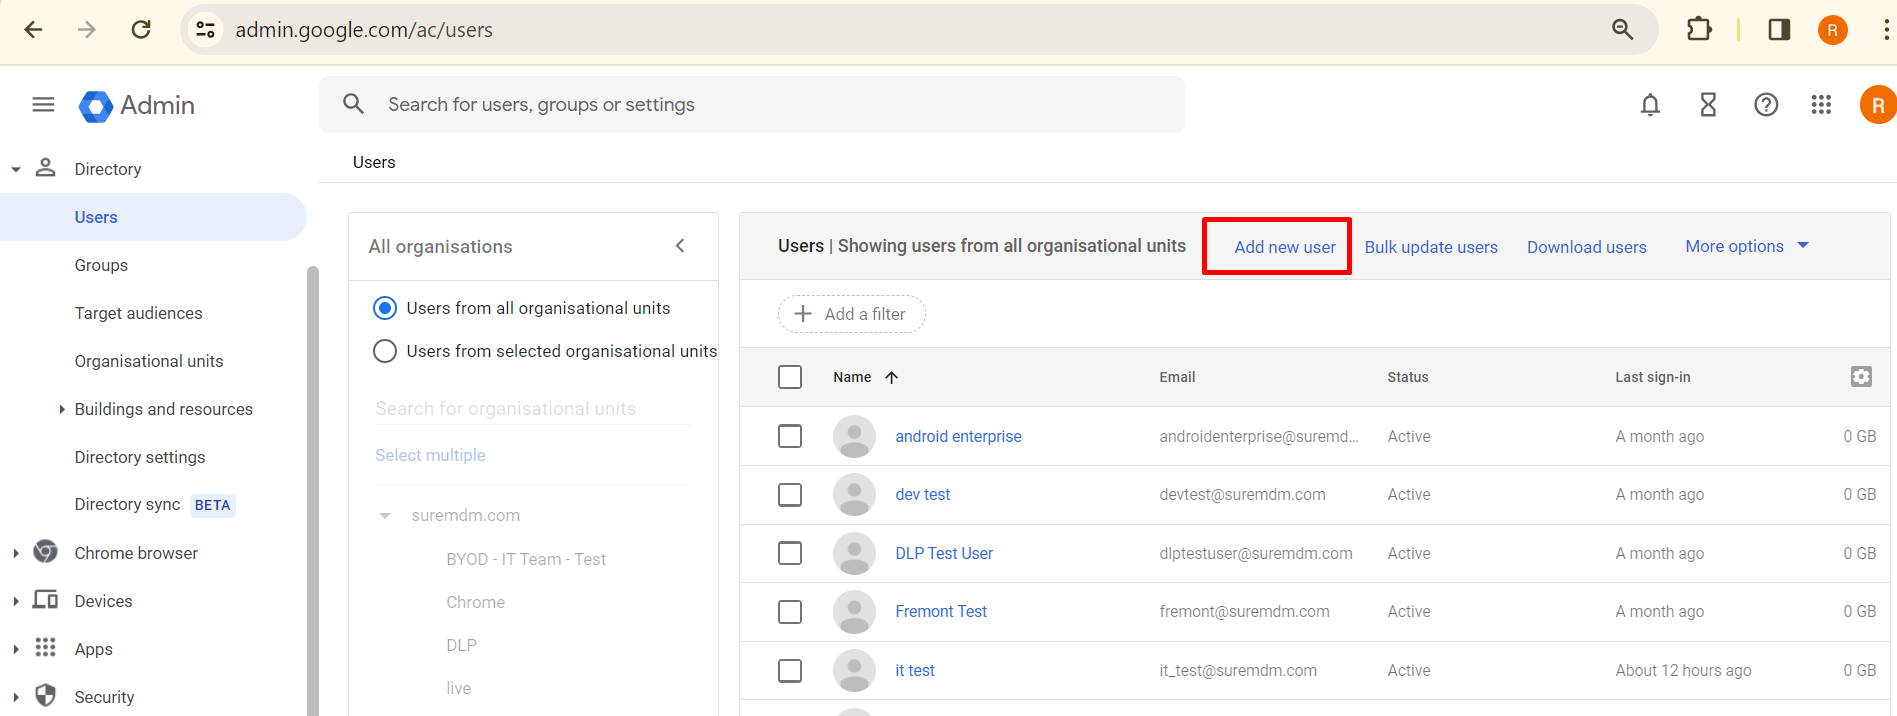The image size is (1897, 716).
Task: Open the DLP Test User link
Action: point(944,553)
